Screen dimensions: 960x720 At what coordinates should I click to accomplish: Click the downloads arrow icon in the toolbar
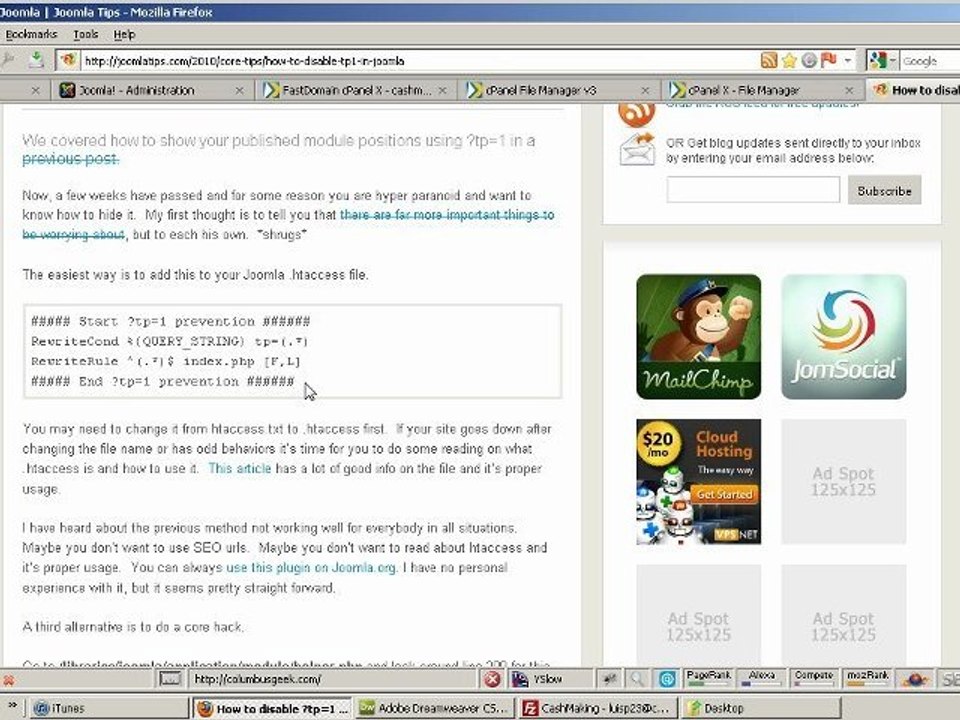point(37,59)
